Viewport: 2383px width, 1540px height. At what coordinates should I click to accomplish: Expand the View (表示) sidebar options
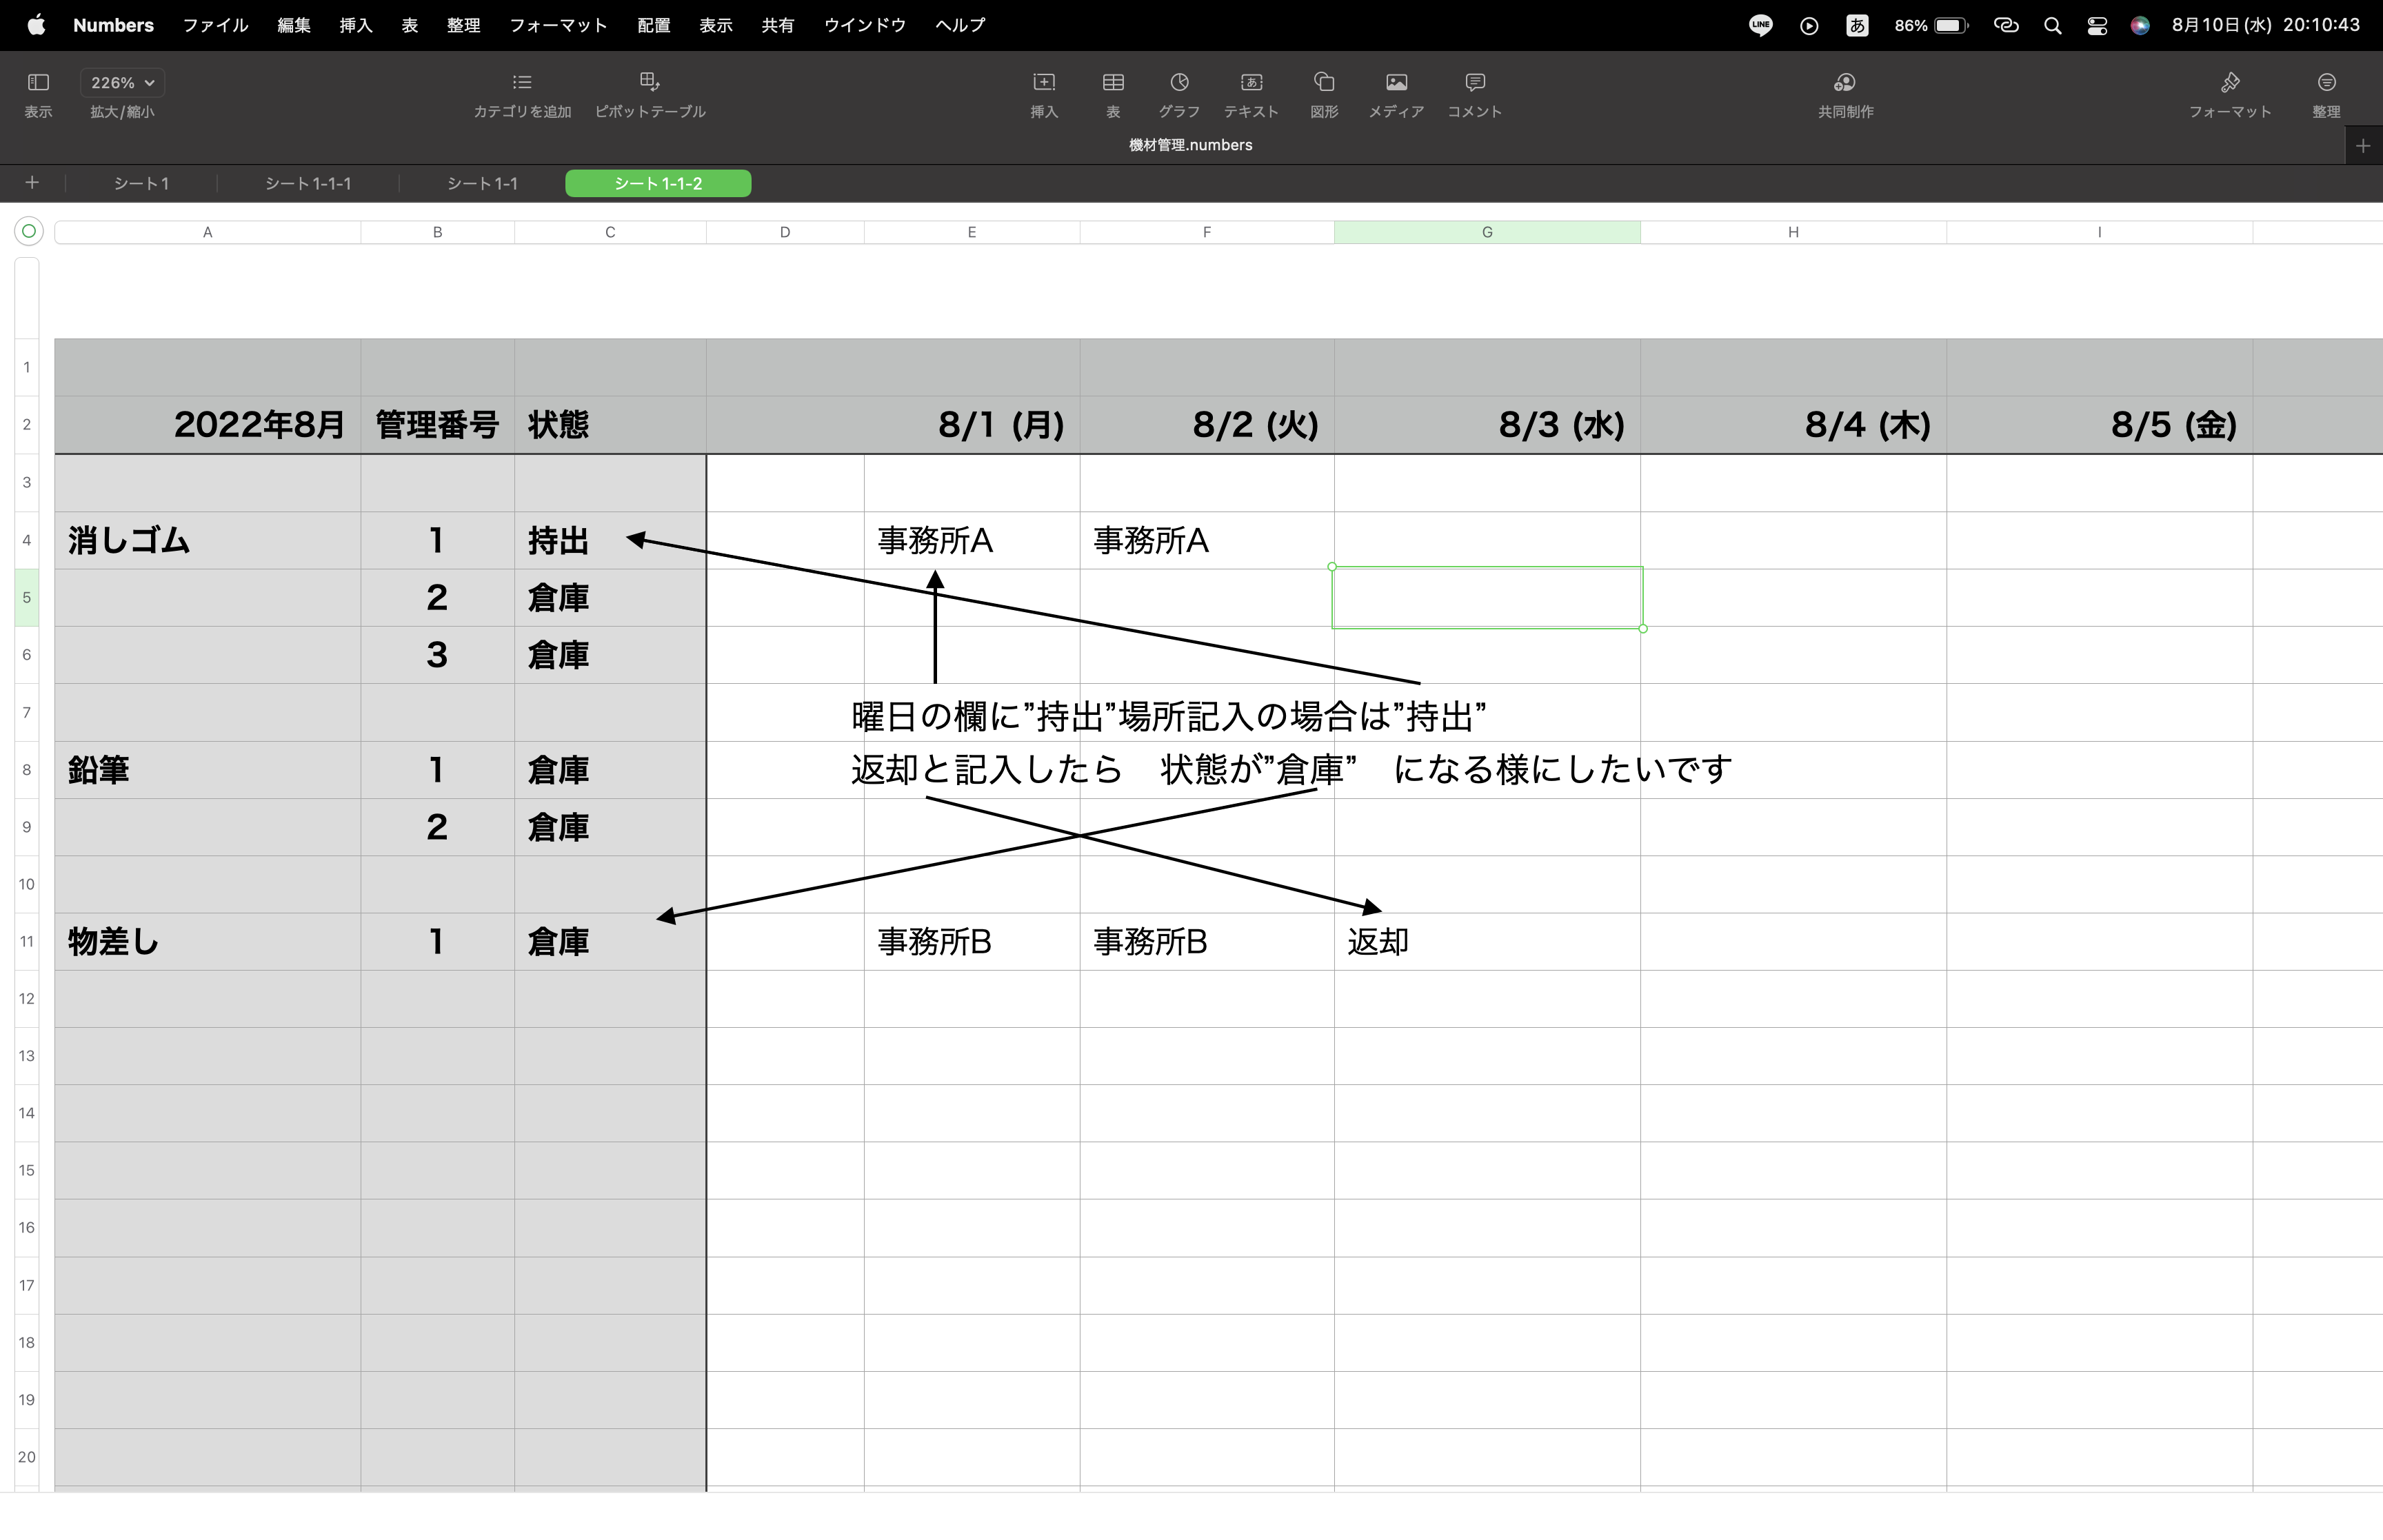click(x=38, y=82)
